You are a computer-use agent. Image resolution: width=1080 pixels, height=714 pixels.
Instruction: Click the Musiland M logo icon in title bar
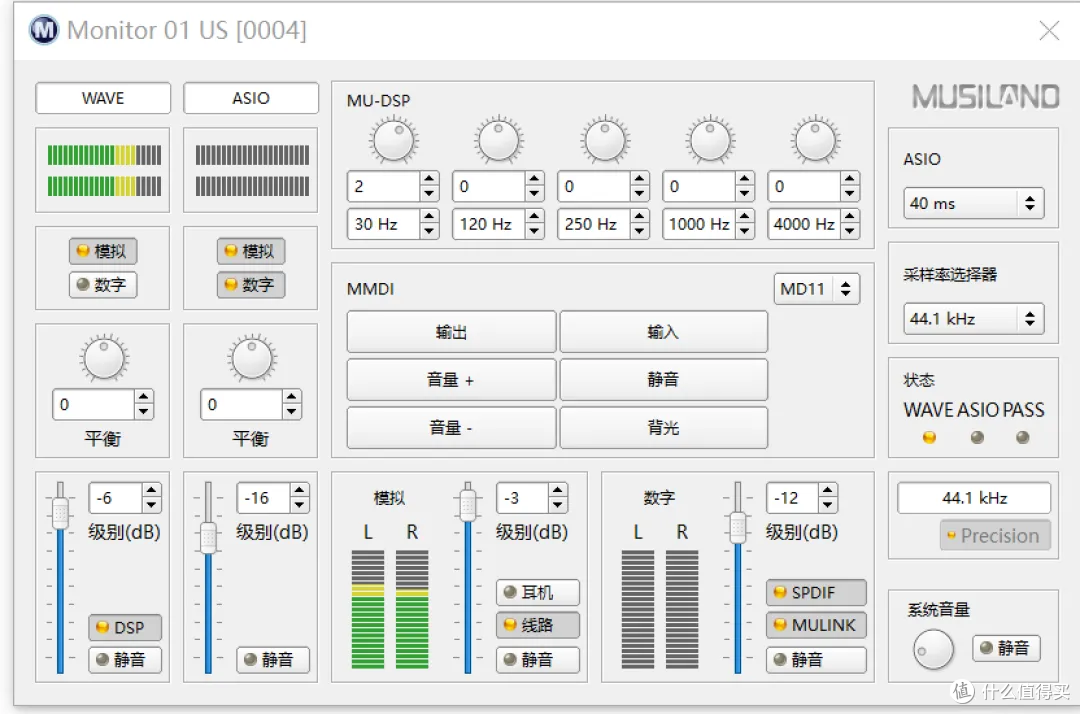44,30
